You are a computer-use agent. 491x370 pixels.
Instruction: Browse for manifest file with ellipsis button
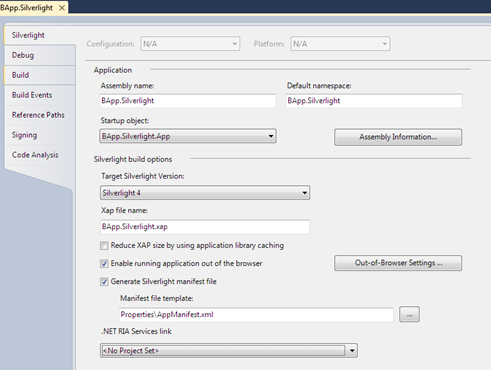coord(409,315)
